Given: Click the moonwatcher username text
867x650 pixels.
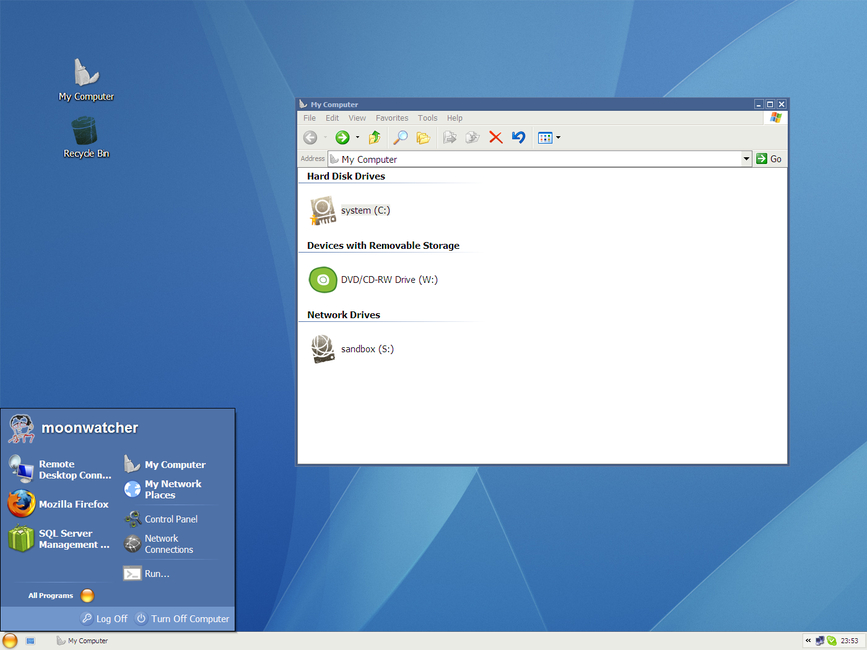Looking at the screenshot, I should point(90,428).
